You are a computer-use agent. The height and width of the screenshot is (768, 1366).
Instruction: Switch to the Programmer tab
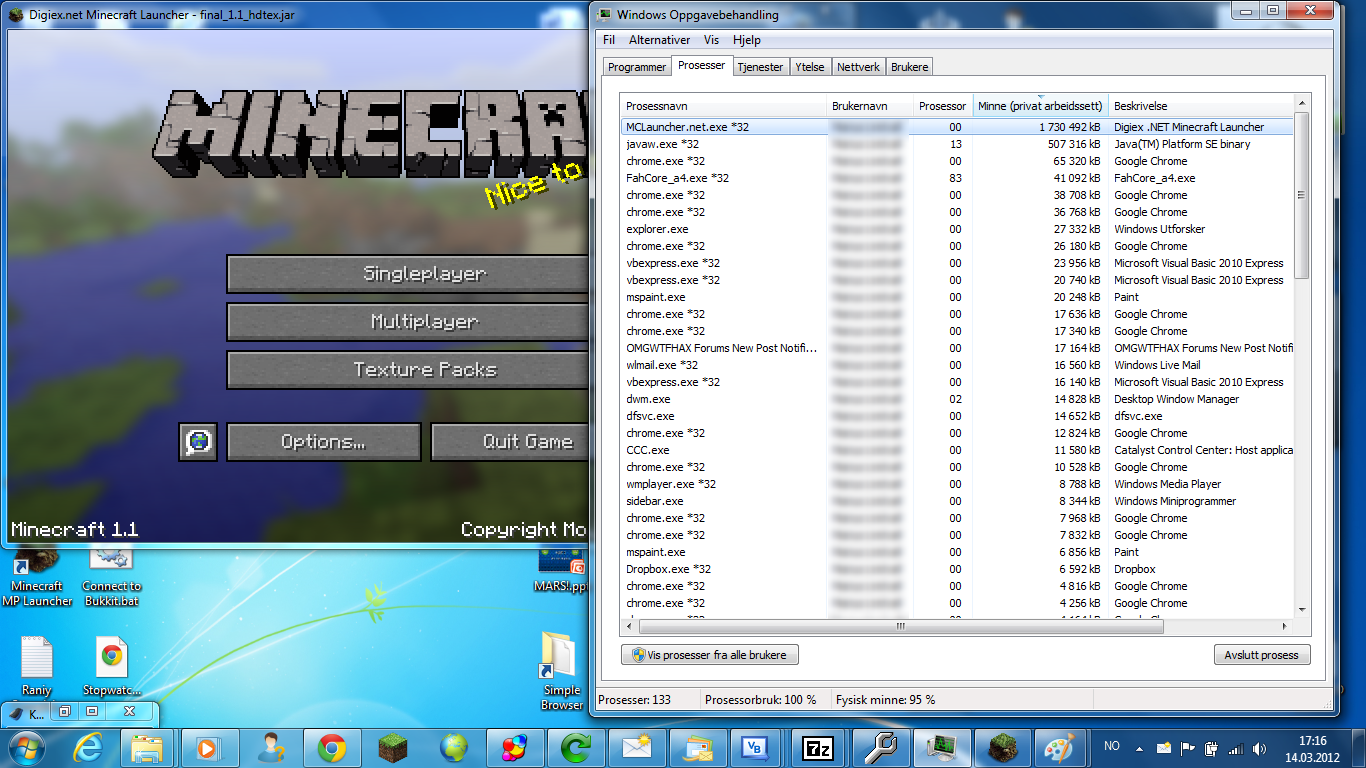[x=637, y=67]
